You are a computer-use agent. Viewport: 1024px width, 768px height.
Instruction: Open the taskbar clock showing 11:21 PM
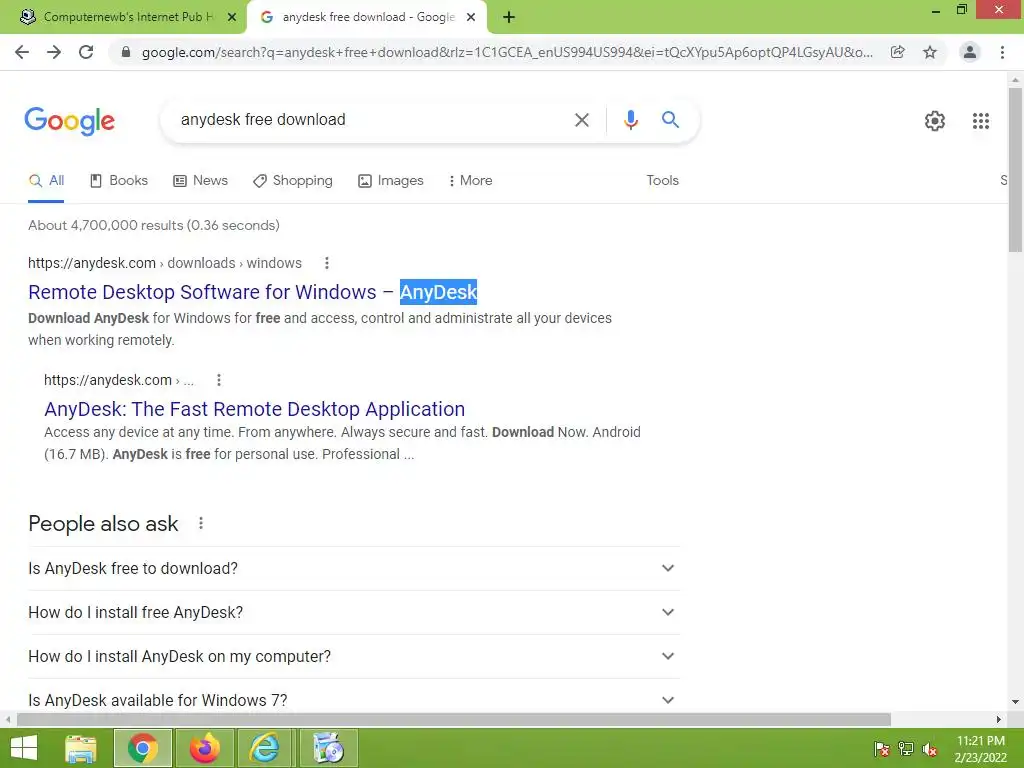pyautogui.click(x=980, y=749)
